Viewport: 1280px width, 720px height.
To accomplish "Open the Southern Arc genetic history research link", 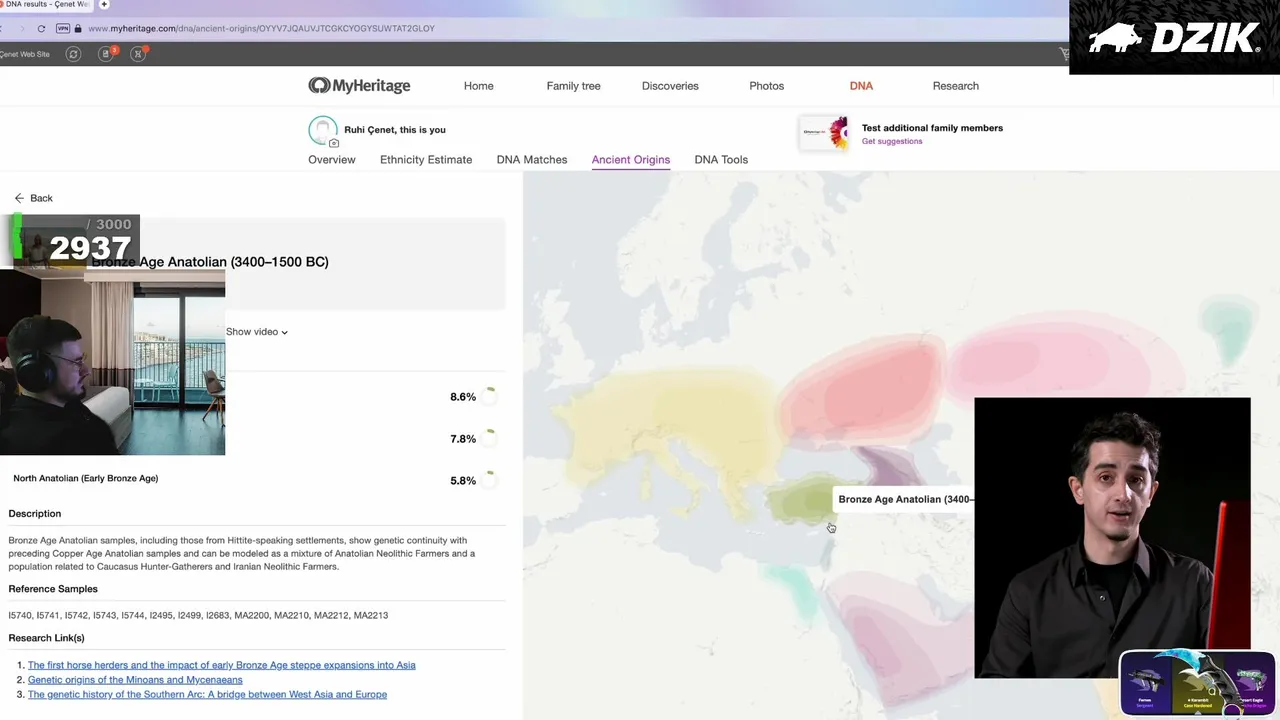I will pos(207,694).
